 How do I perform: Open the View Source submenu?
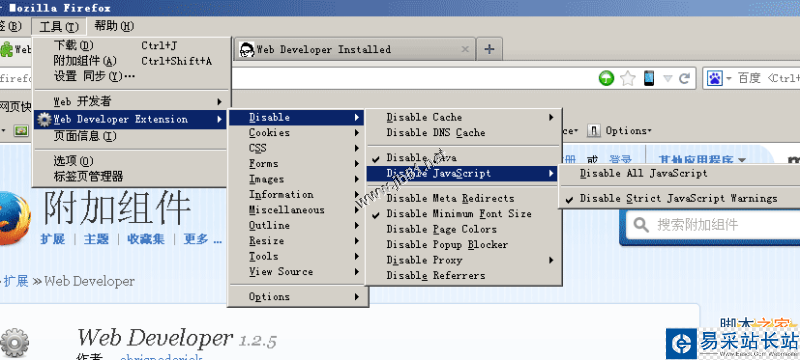[296, 271]
